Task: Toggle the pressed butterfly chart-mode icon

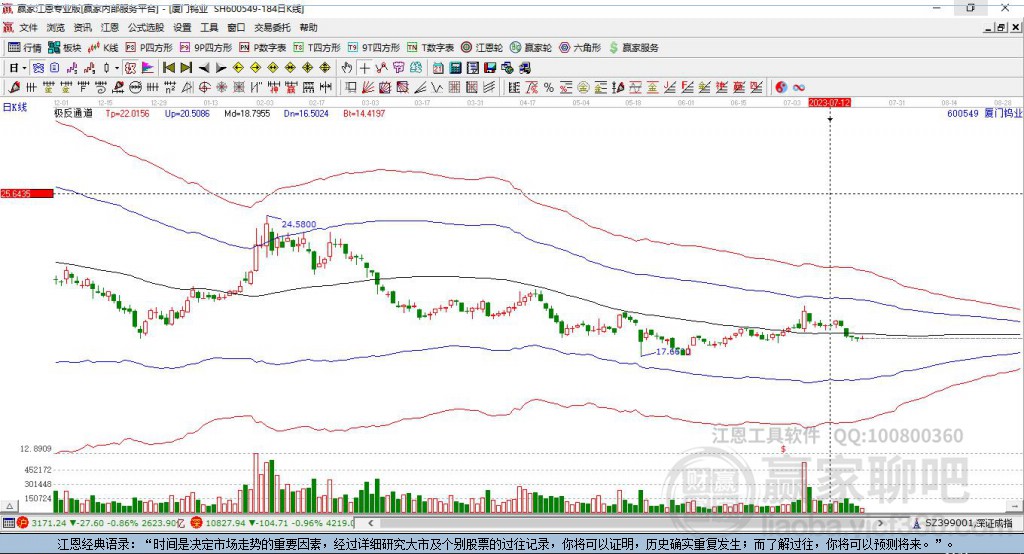Action: (39, 68)
